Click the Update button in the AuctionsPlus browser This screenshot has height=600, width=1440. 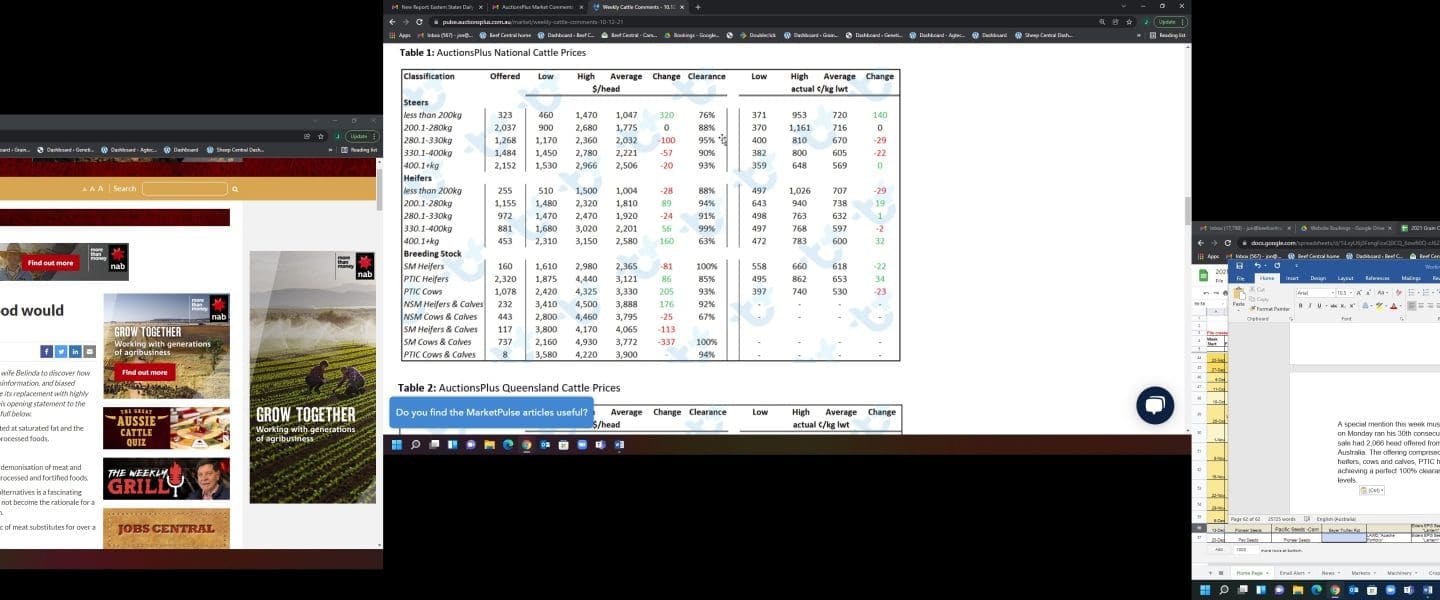(x=1166, y=21)
